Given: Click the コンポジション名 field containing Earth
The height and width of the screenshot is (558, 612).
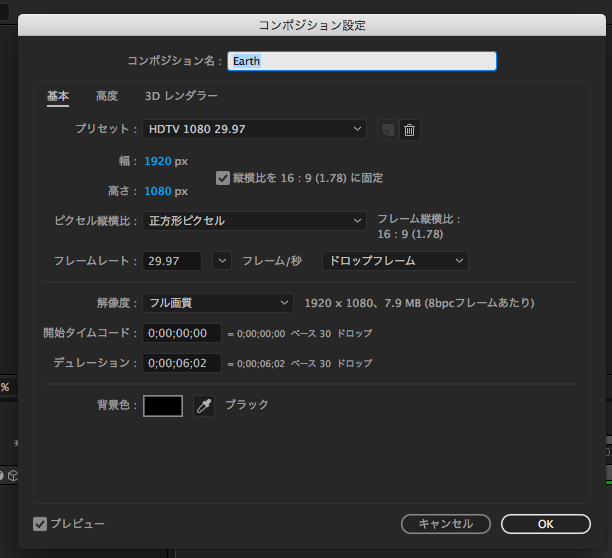Looking at the screenshot, I should click(362, 61).
